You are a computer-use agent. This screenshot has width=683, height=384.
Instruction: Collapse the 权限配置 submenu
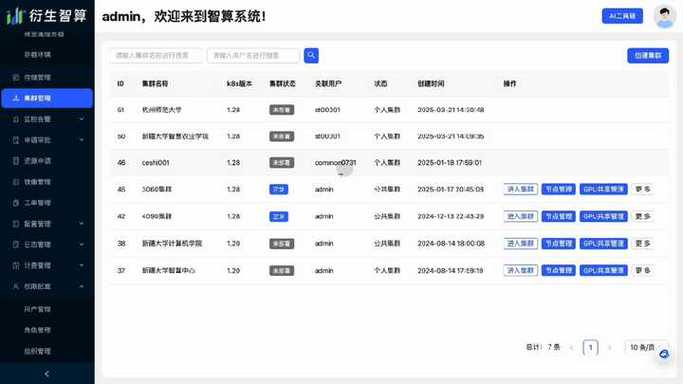click(47, 286)
